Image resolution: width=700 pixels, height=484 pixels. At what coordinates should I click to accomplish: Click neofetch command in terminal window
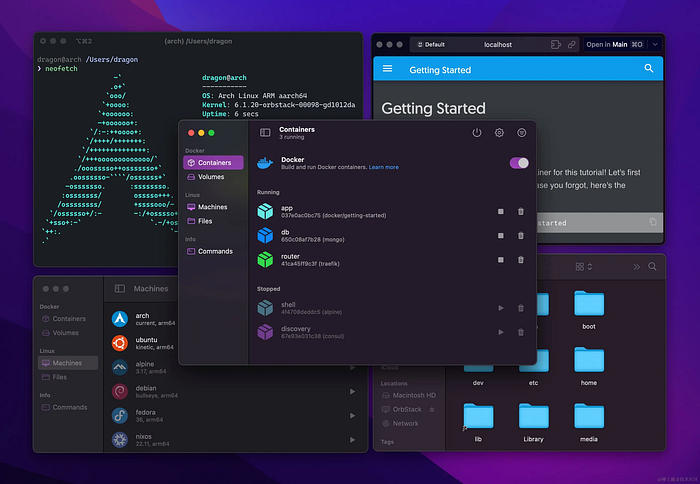[x=61, y=69]
